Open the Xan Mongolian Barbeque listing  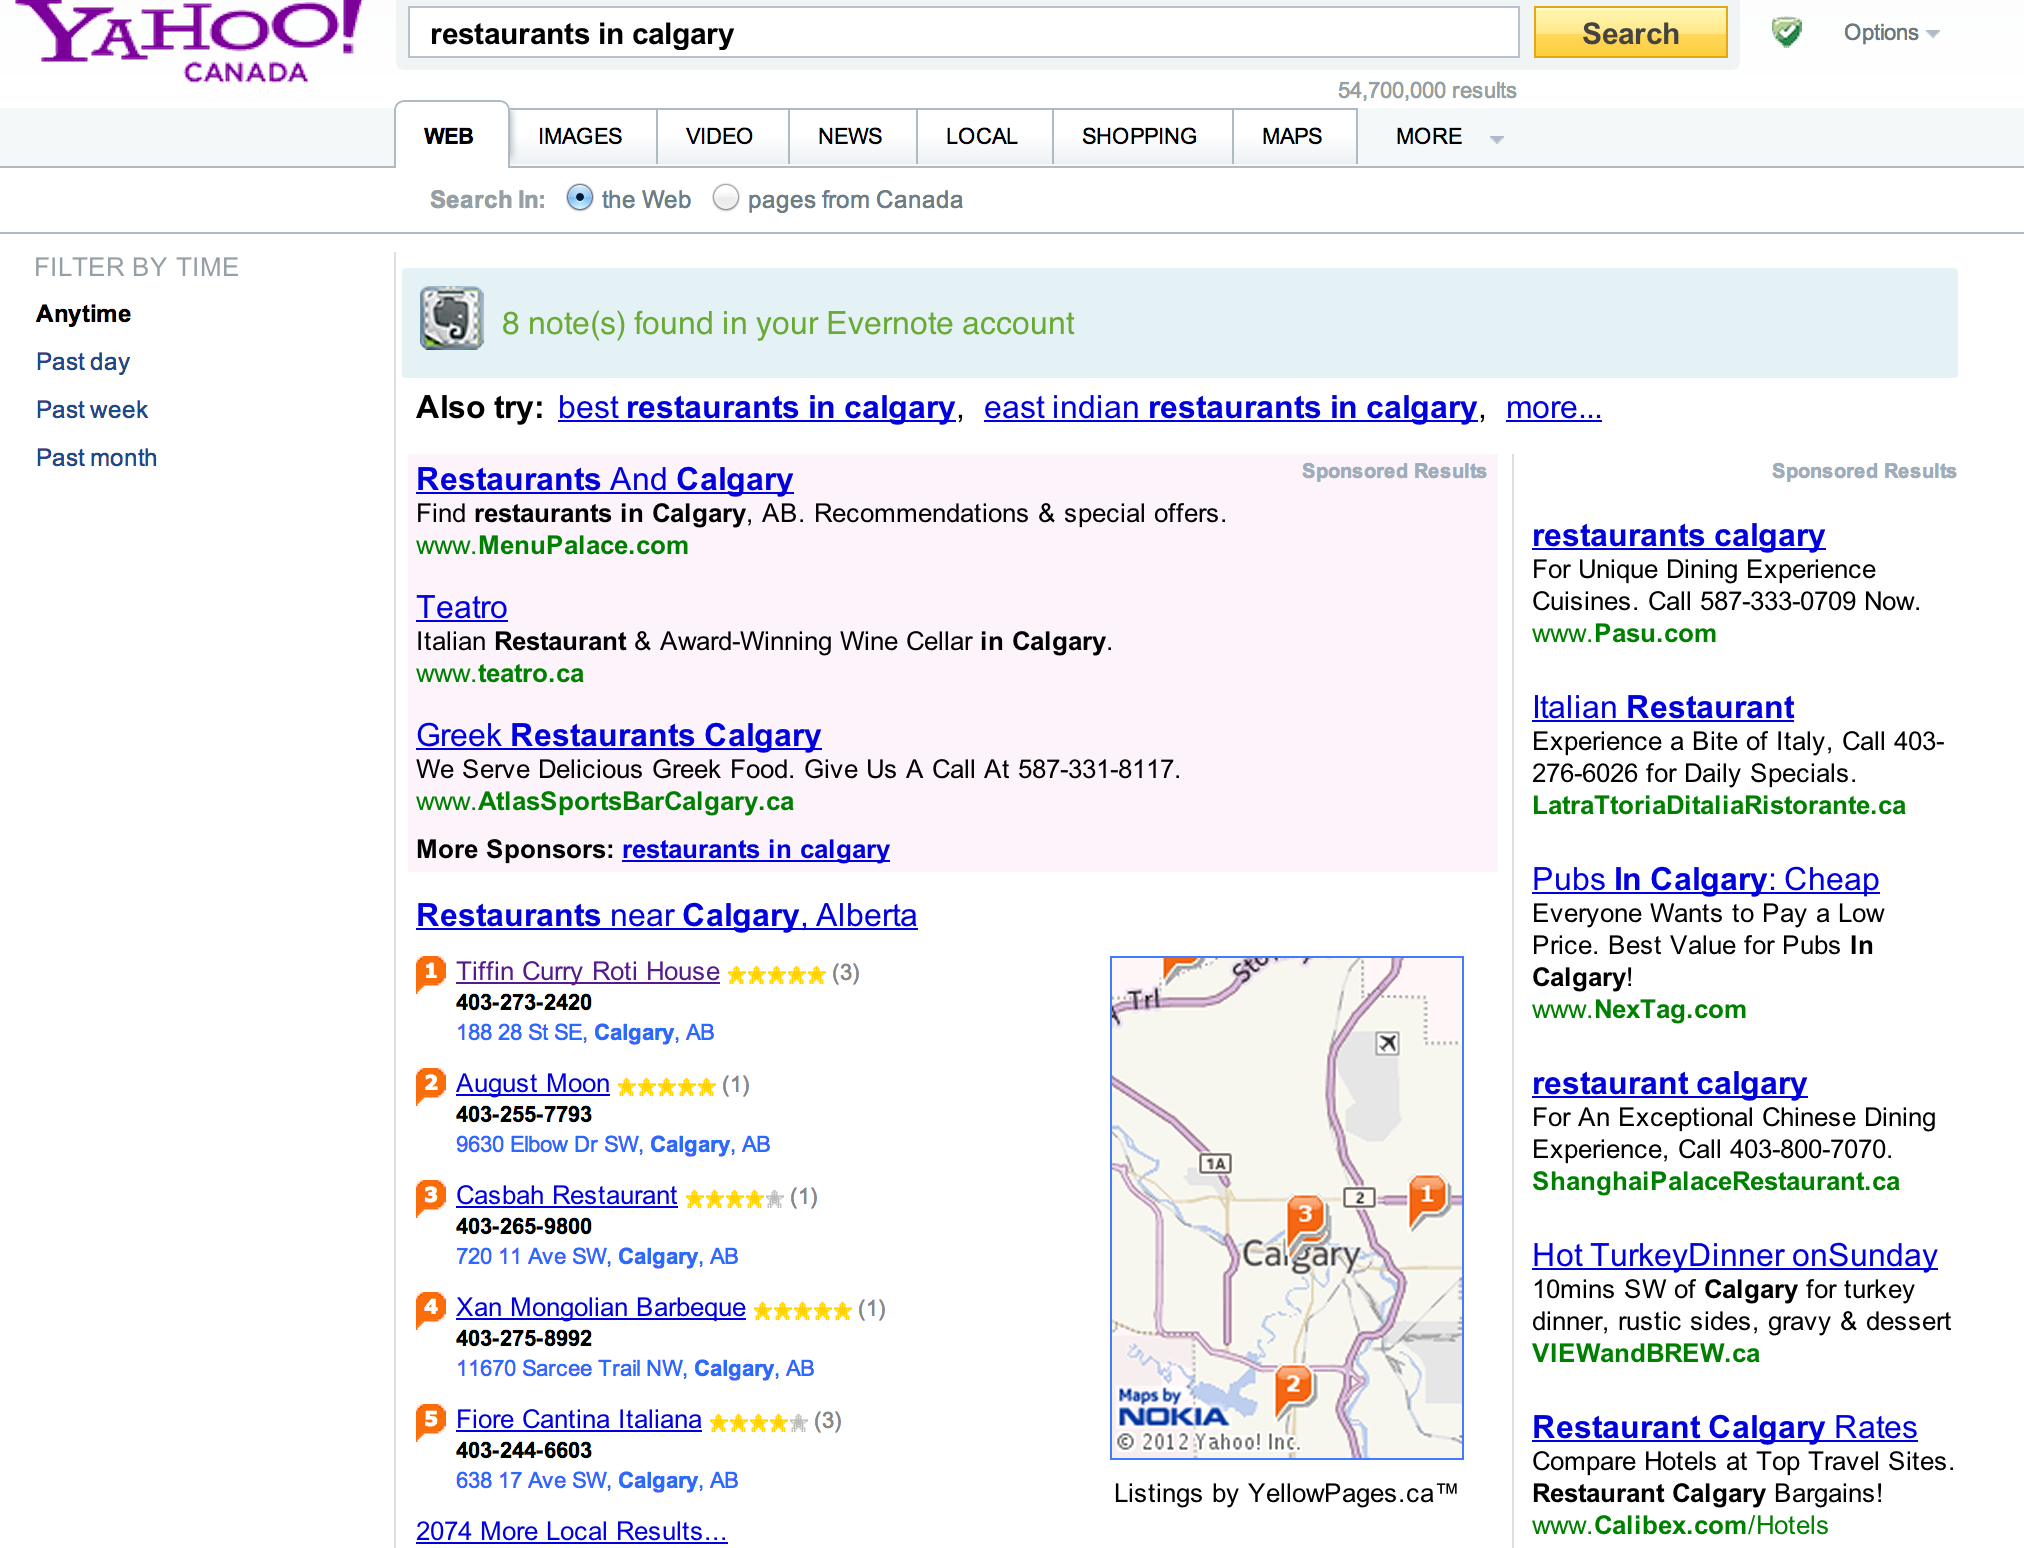(x=601, y=1307)
